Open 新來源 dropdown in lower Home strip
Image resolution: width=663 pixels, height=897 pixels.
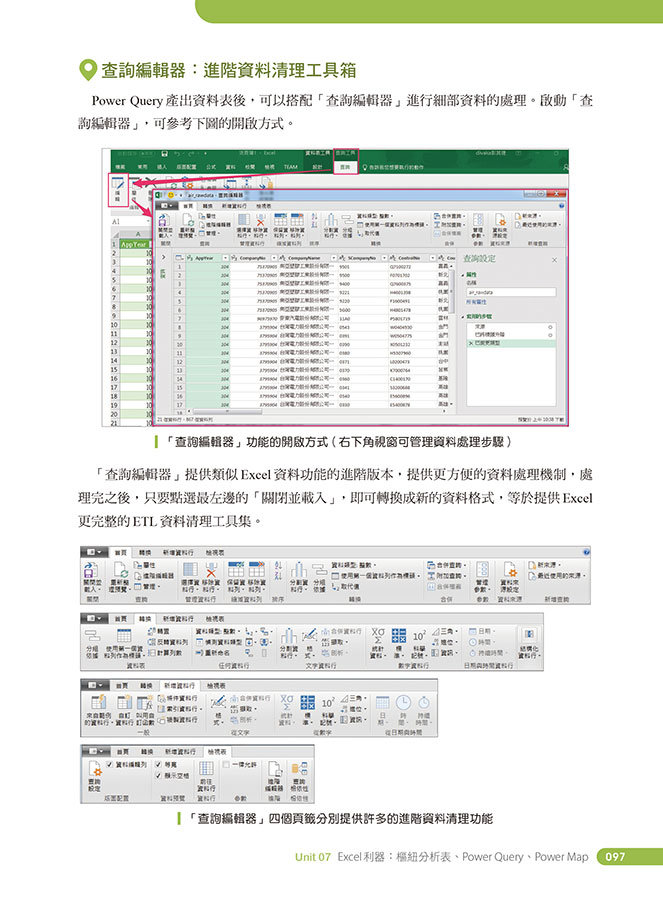coord(545,565)
